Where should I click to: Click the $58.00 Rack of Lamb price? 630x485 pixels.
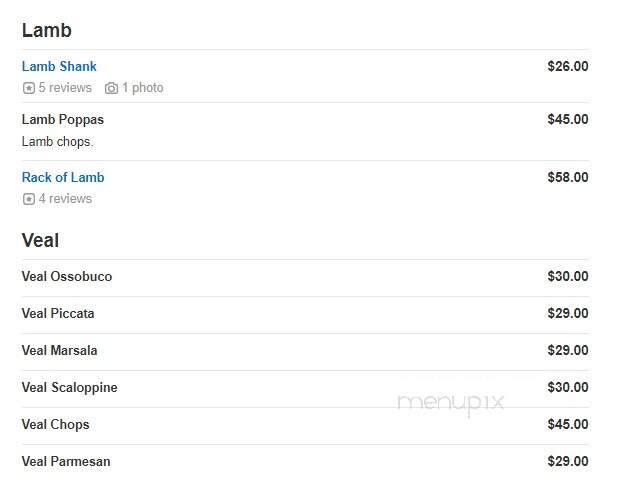568,177
